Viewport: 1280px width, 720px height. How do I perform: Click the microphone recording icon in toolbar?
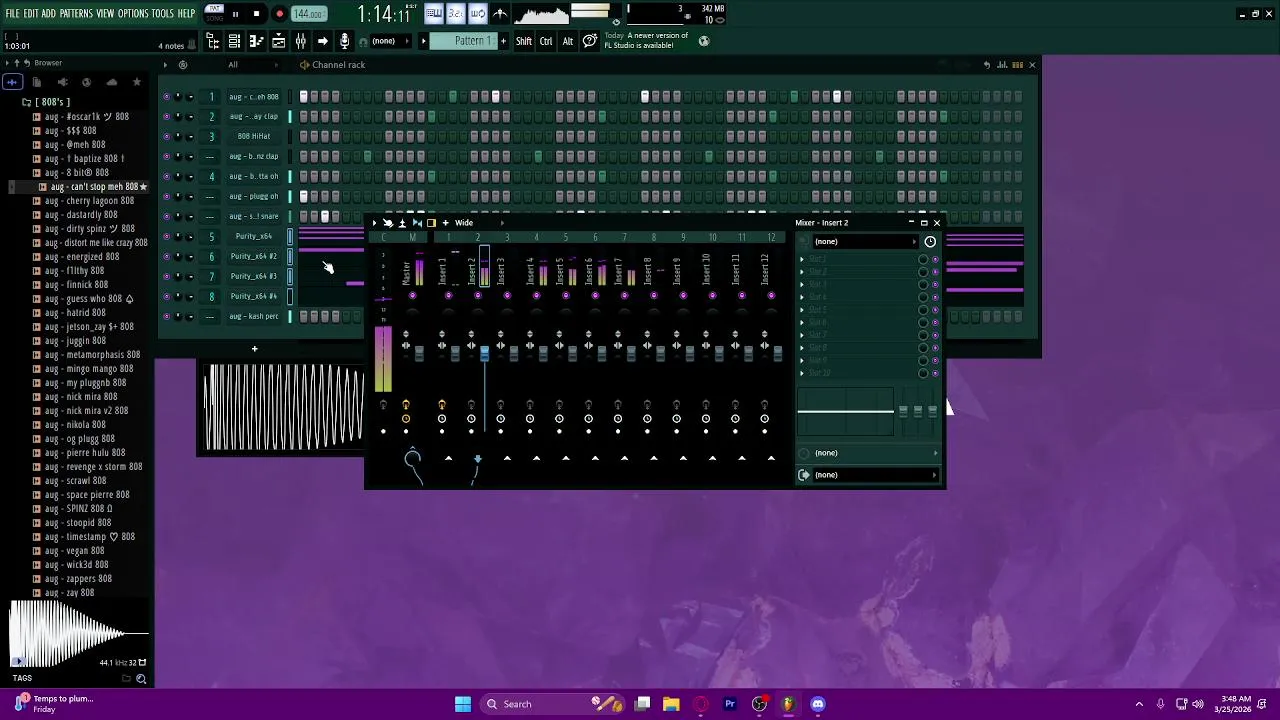pos(344,41)
